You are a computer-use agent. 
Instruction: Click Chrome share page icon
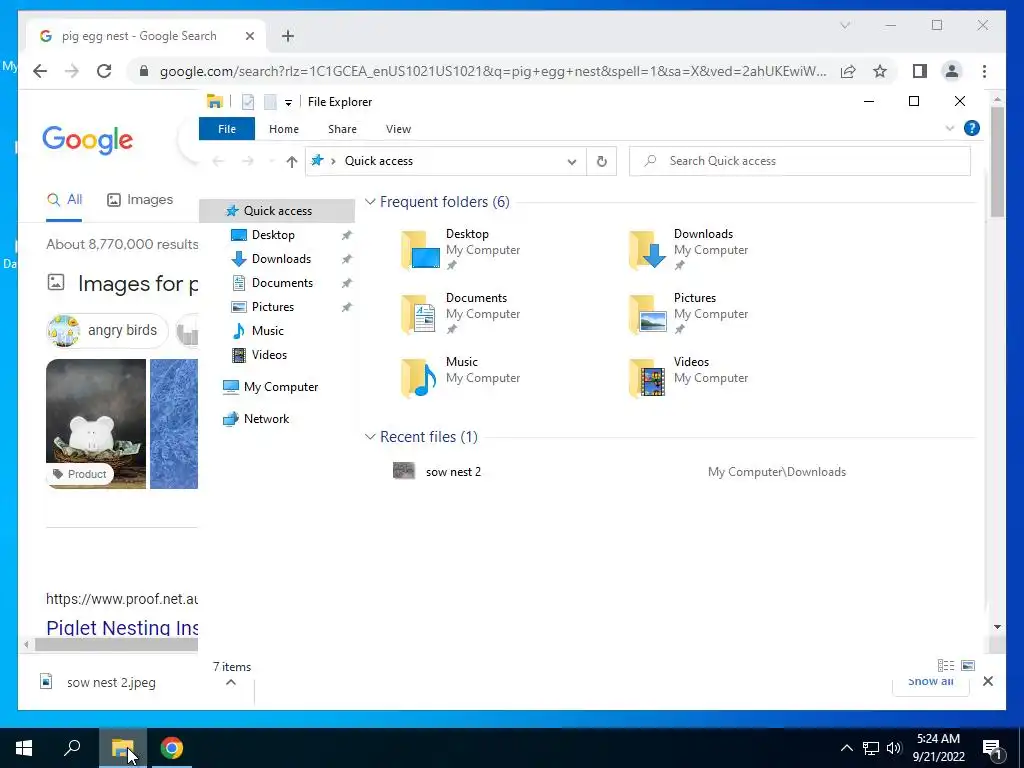click(848, 71)
